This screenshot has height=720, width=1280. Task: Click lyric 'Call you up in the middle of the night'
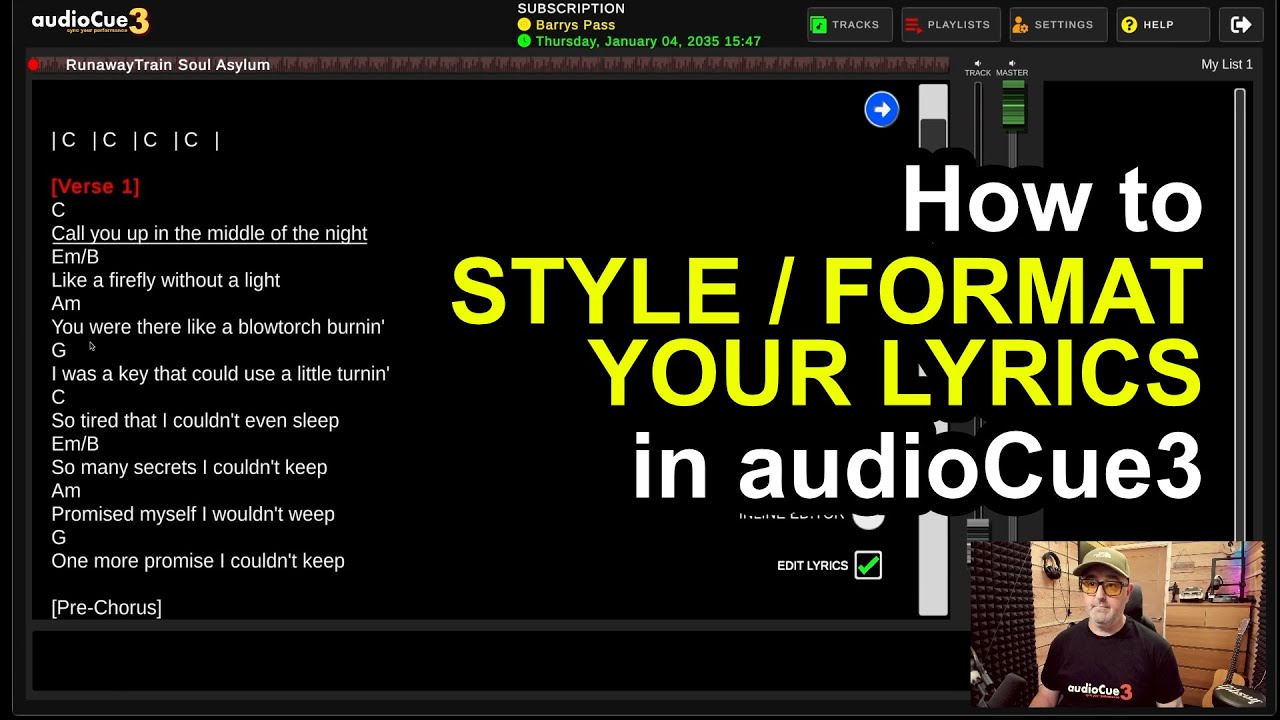click(x=209, y=233)
